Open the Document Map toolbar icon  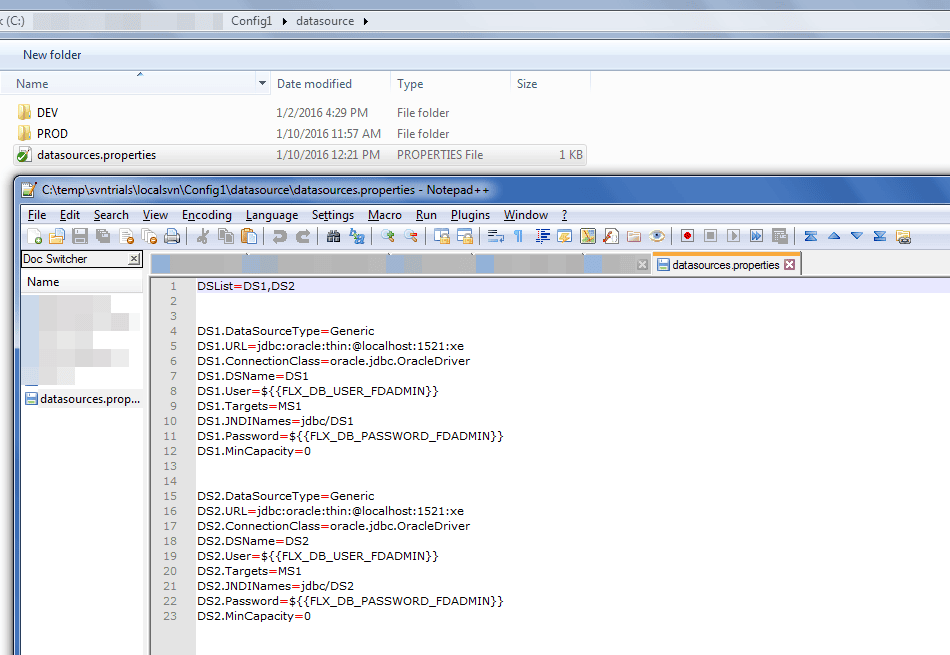588,236
